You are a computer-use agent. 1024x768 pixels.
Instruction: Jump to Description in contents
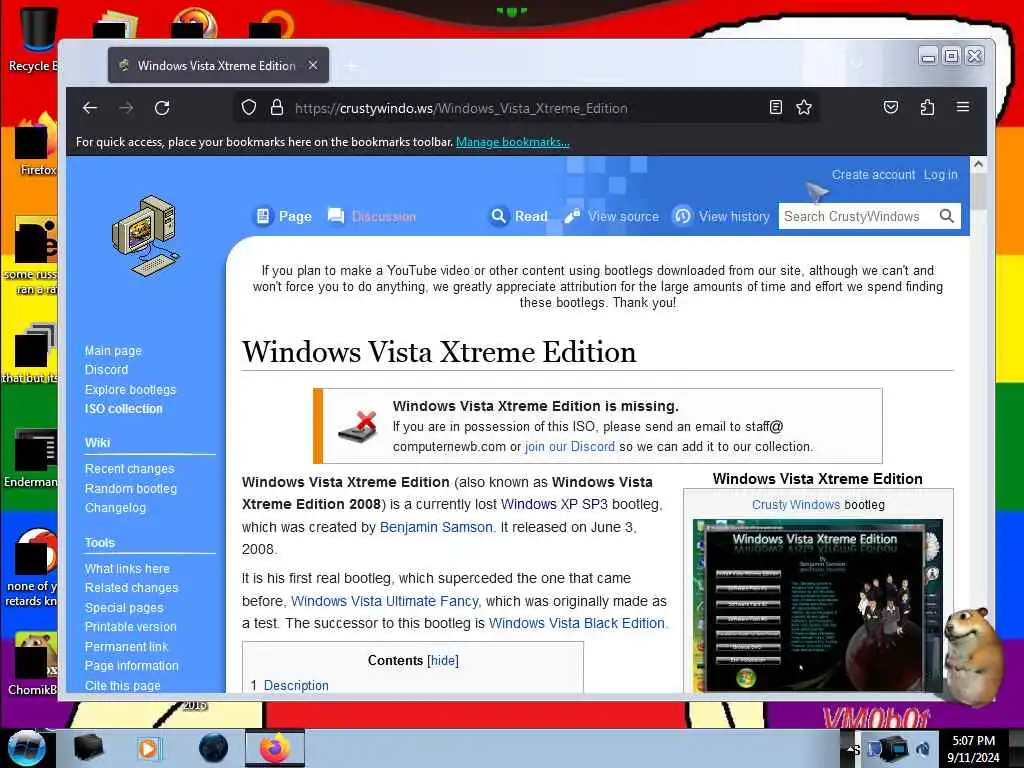pyautogui.click(x=296, y=685)
